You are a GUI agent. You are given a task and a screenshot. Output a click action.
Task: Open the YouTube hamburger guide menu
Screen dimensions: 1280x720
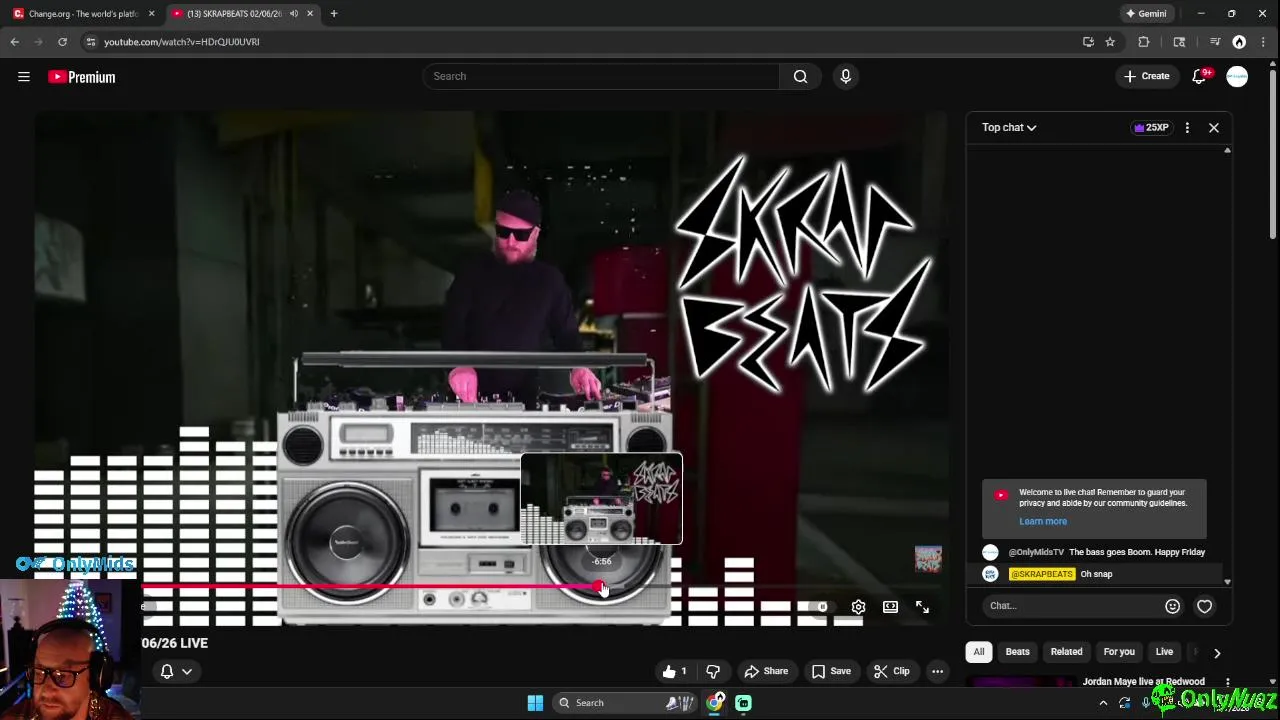(24, 76)
